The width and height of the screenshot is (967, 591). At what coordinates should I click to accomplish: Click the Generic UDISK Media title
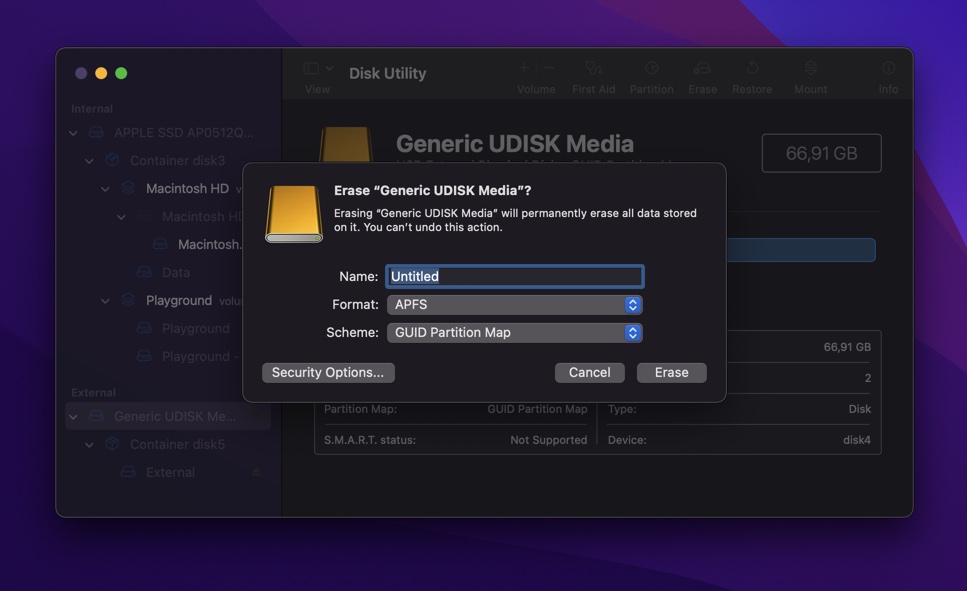[x=514, y=144]
